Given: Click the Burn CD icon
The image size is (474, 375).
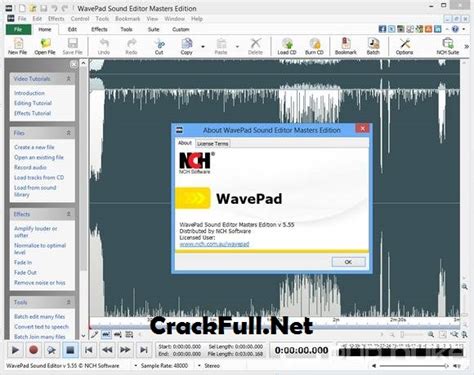Looking at the screenshot, I should pyautogui.click(x=314, y=46).
